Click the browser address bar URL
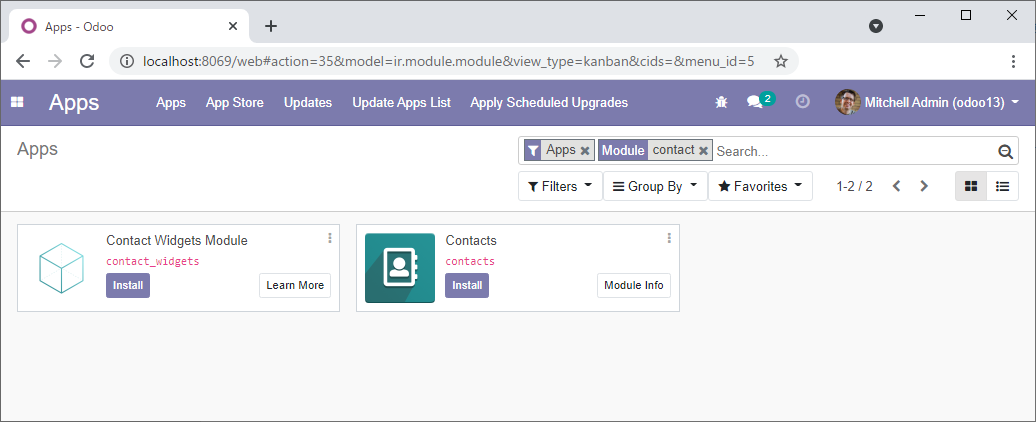The height and width of the screenshot is (422, 1036). click(x=449, y=61)
